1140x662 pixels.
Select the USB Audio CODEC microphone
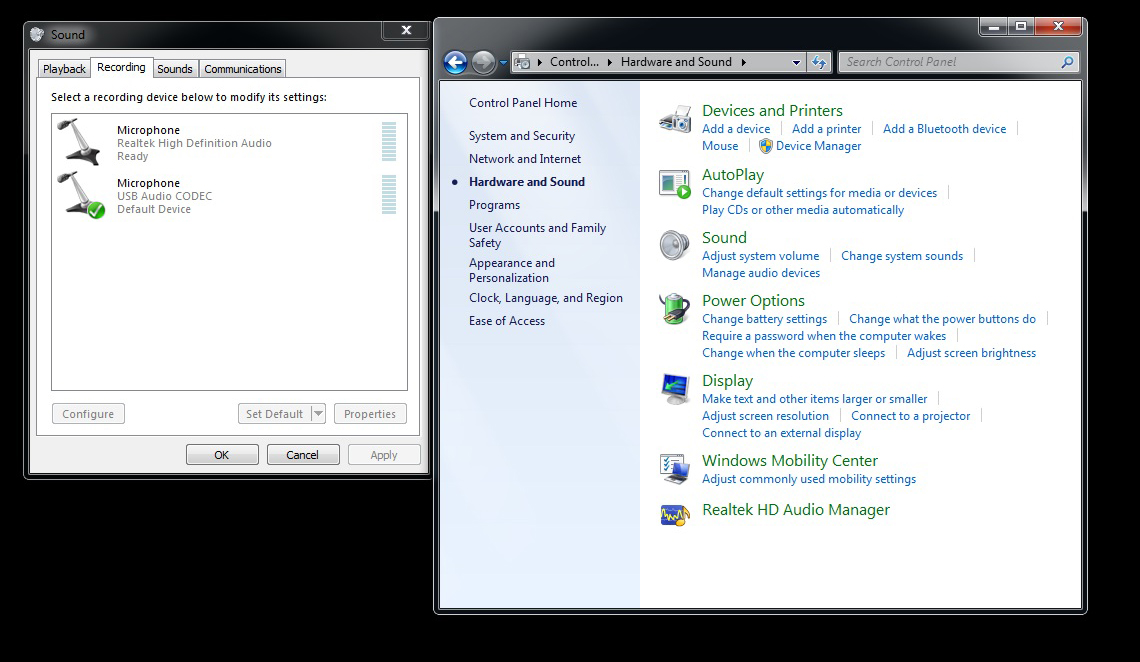click(165, 196)
